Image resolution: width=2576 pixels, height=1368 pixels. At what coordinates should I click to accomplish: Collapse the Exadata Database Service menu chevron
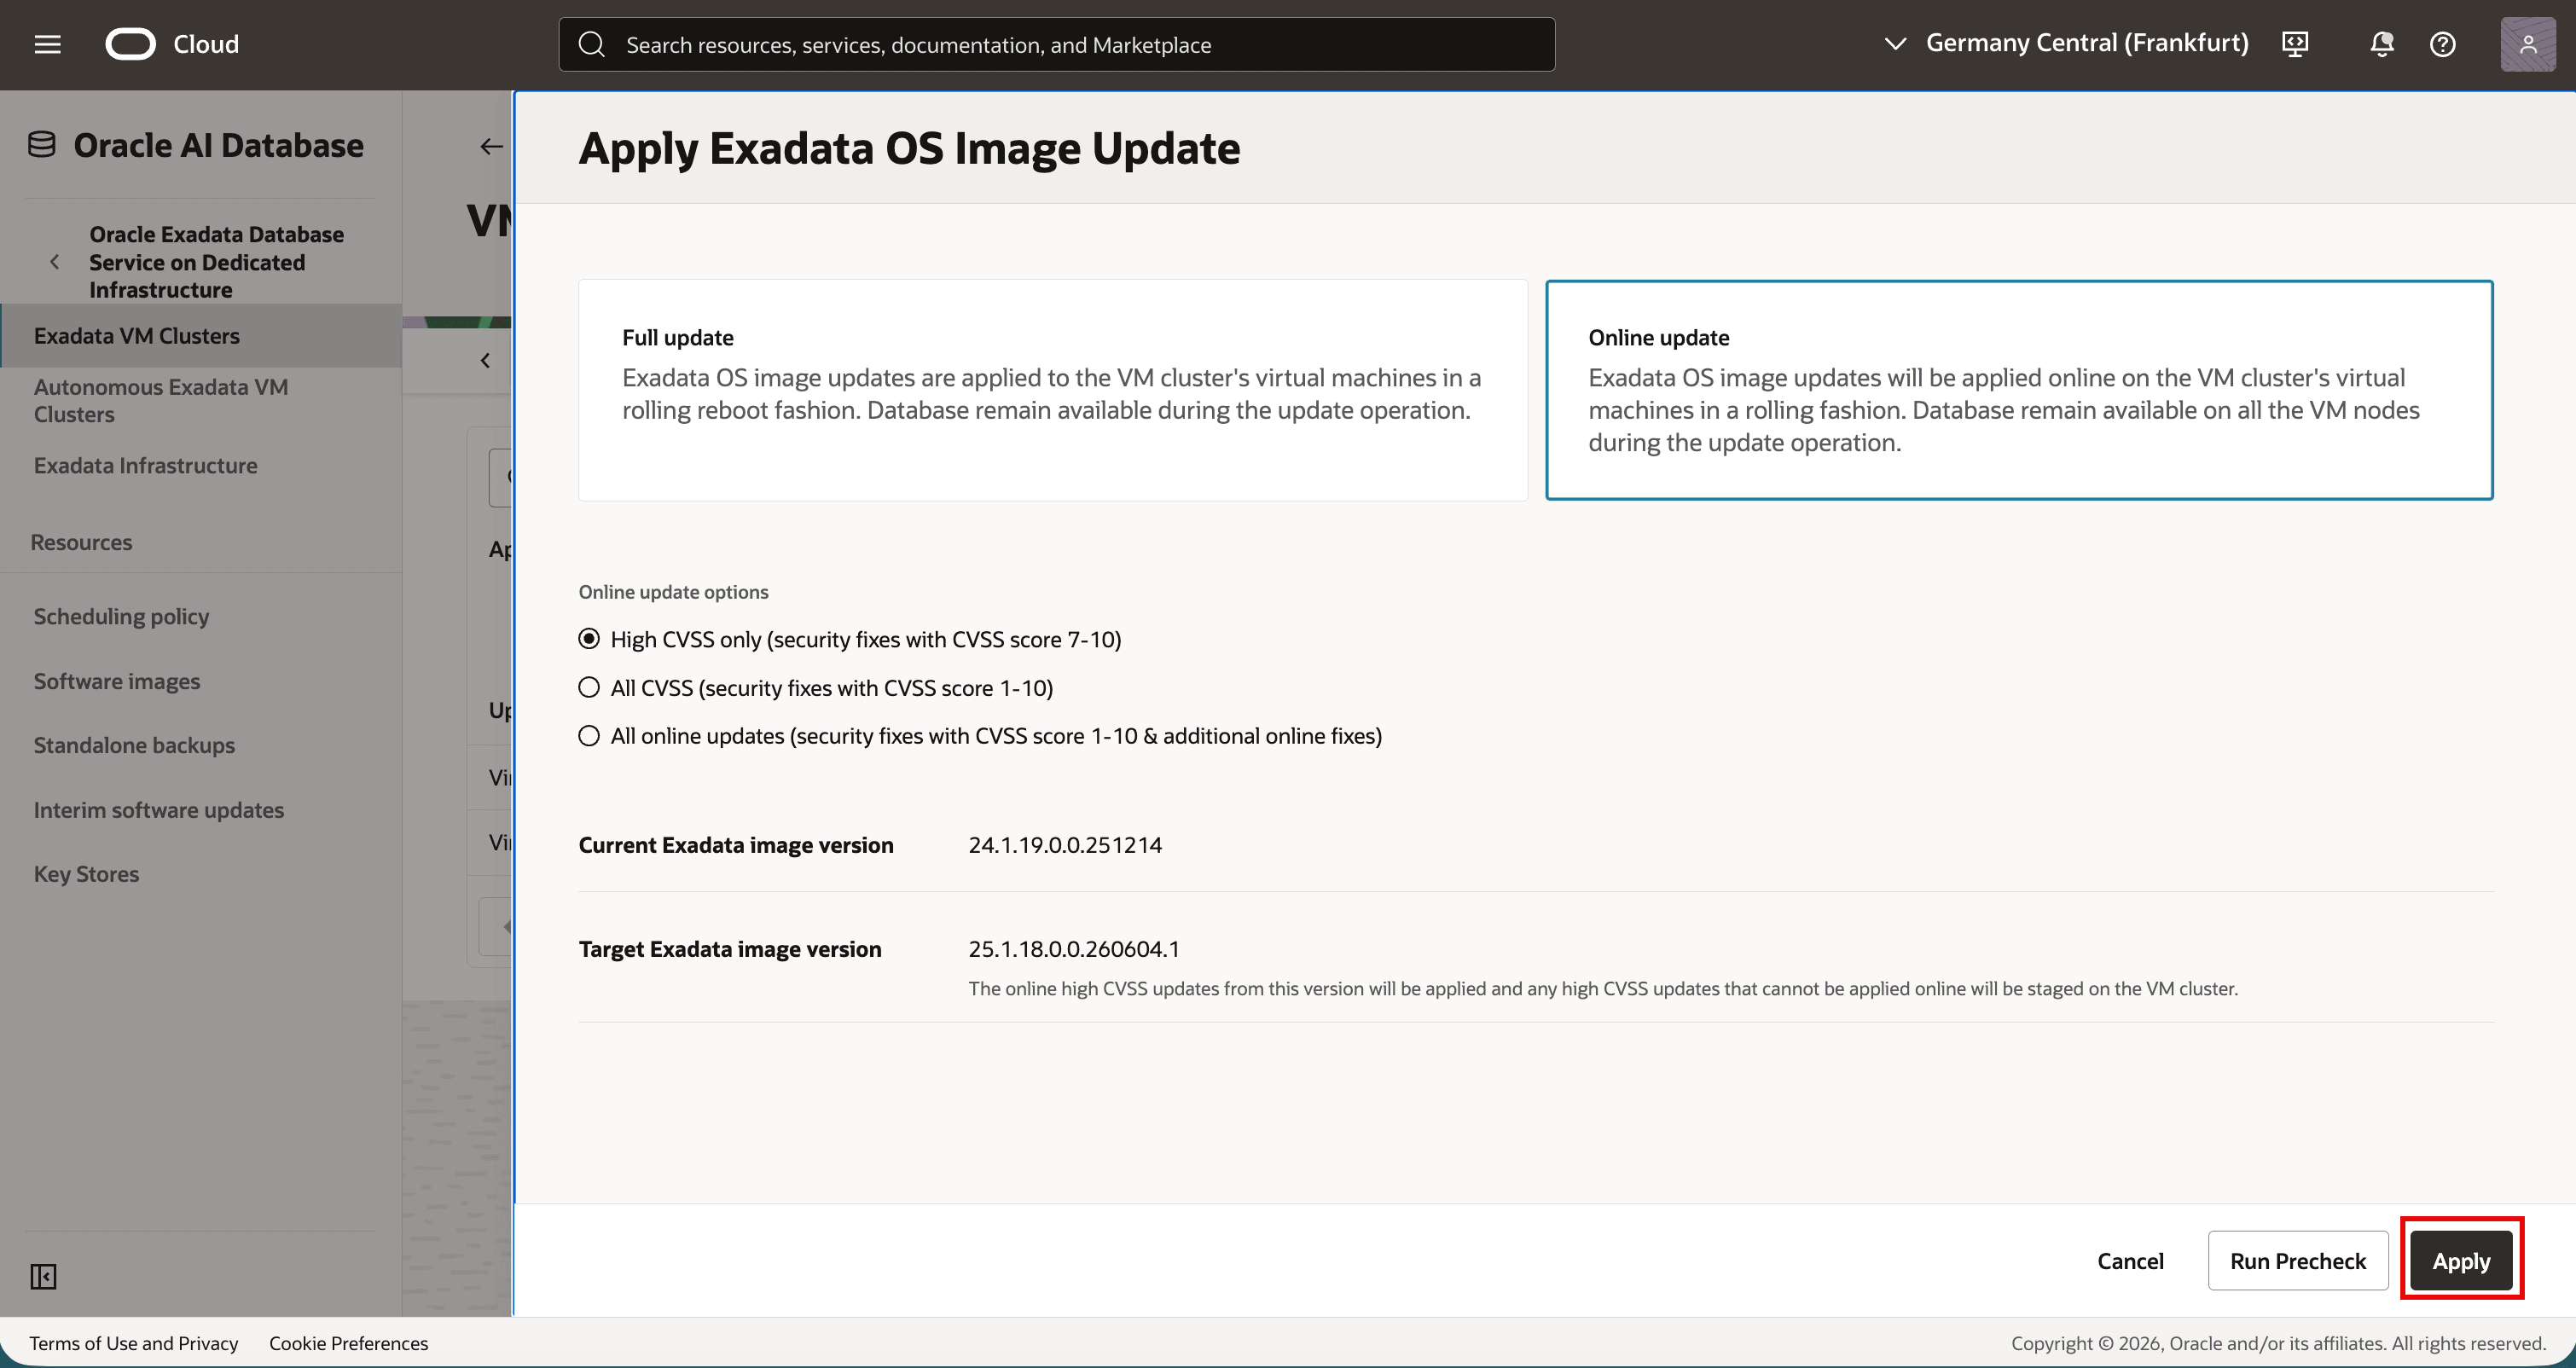(55, 262)
